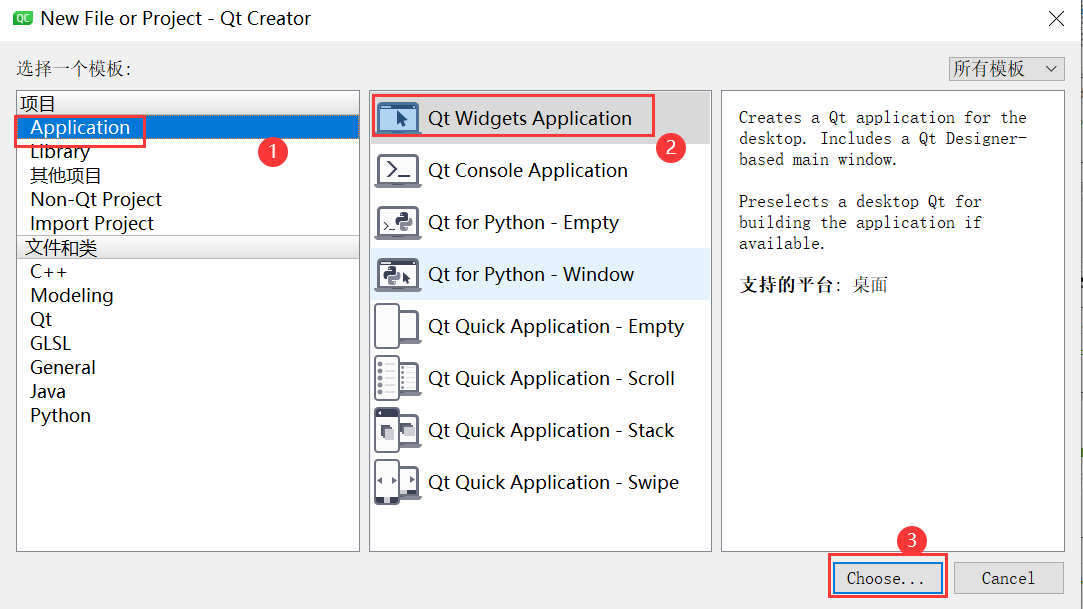Click the Qt Quick Application - Swipe icon
1083x609 pixels.
point(398,482)
